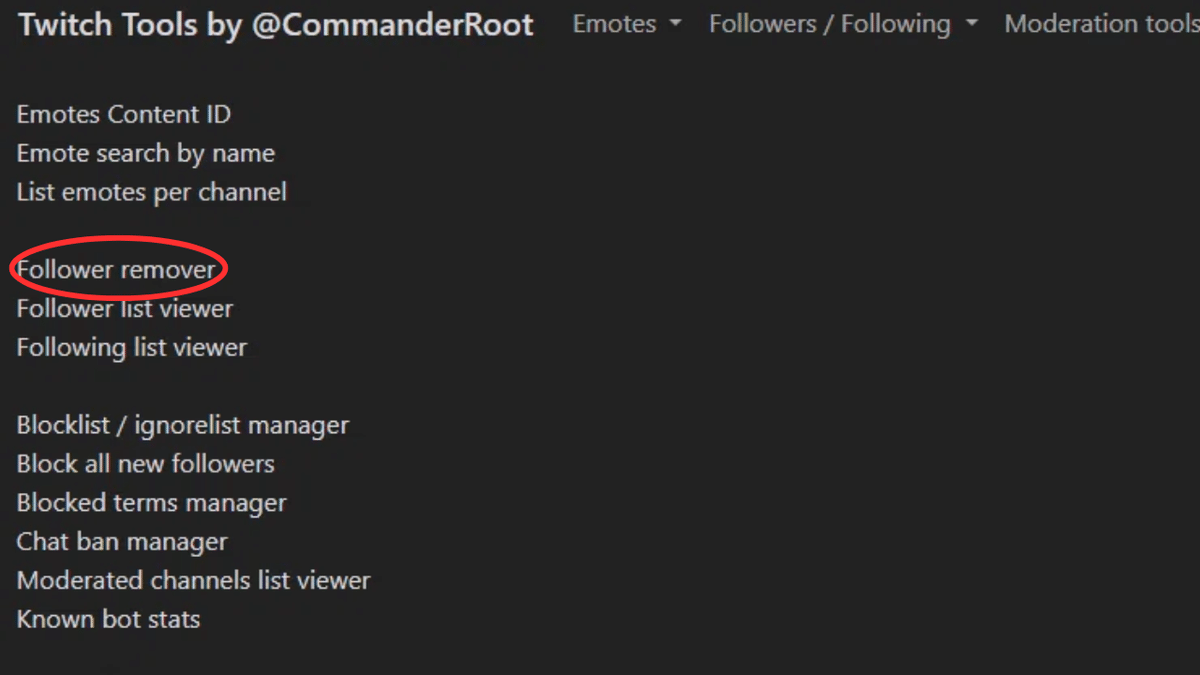Open Moderated channels list viewer
This screenshot has height=675, width=1200.
coord(193,580)
